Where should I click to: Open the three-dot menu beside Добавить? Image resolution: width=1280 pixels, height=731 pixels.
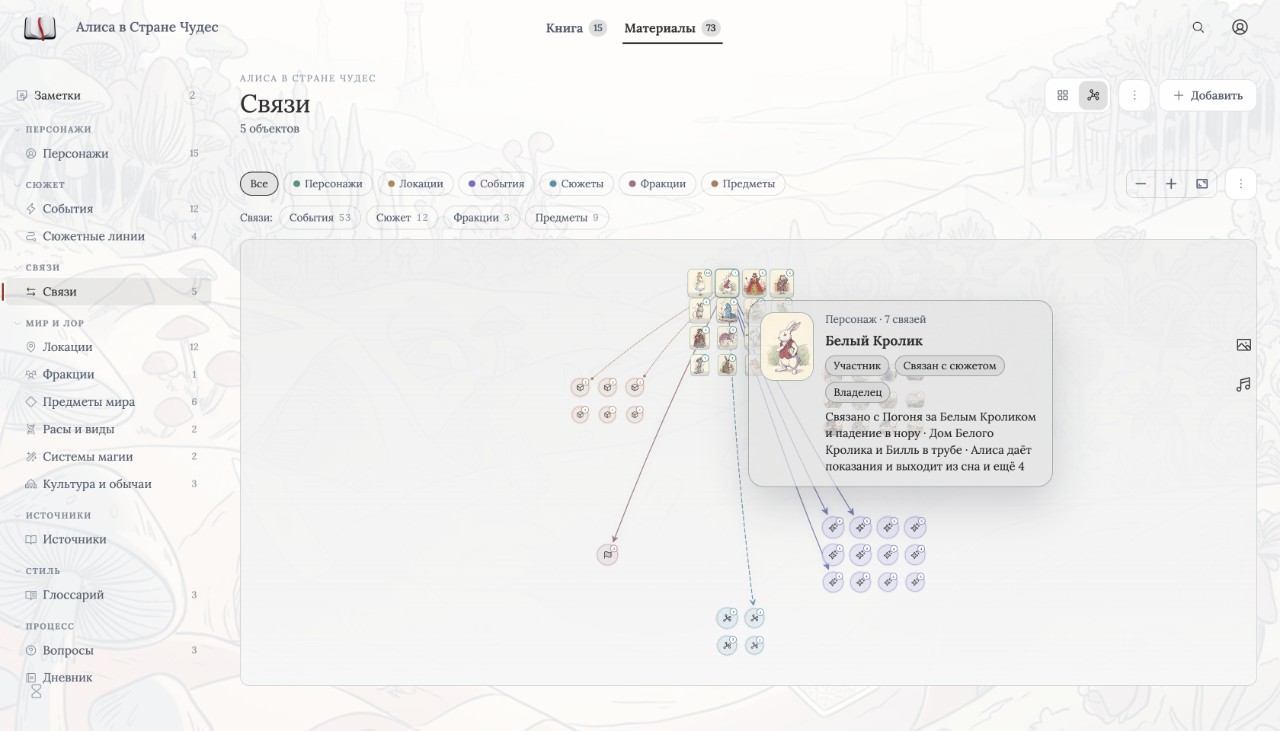(x=1134, y=96)
